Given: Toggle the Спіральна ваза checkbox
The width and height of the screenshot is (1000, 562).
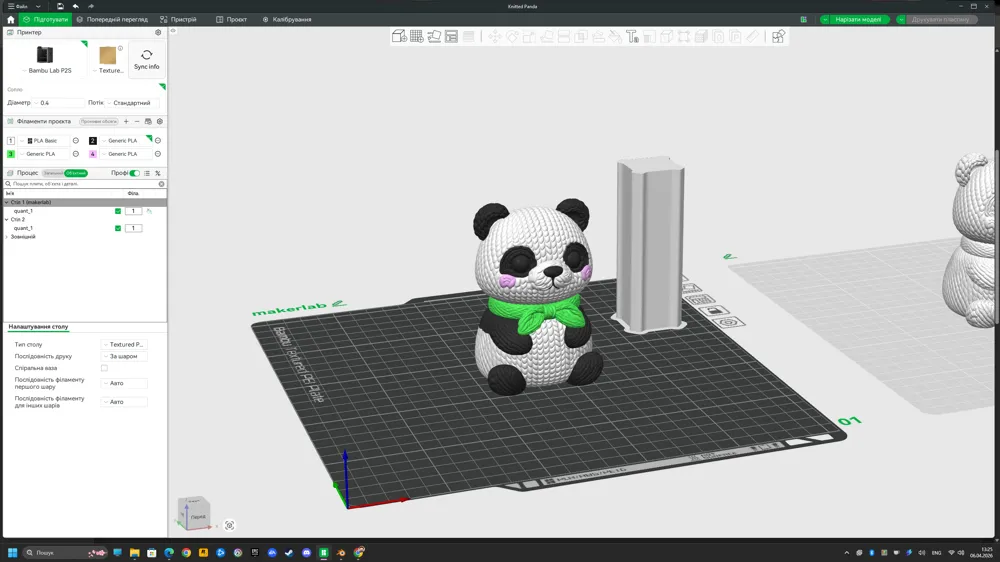Looking at the screenshot, I should point(104,368).
